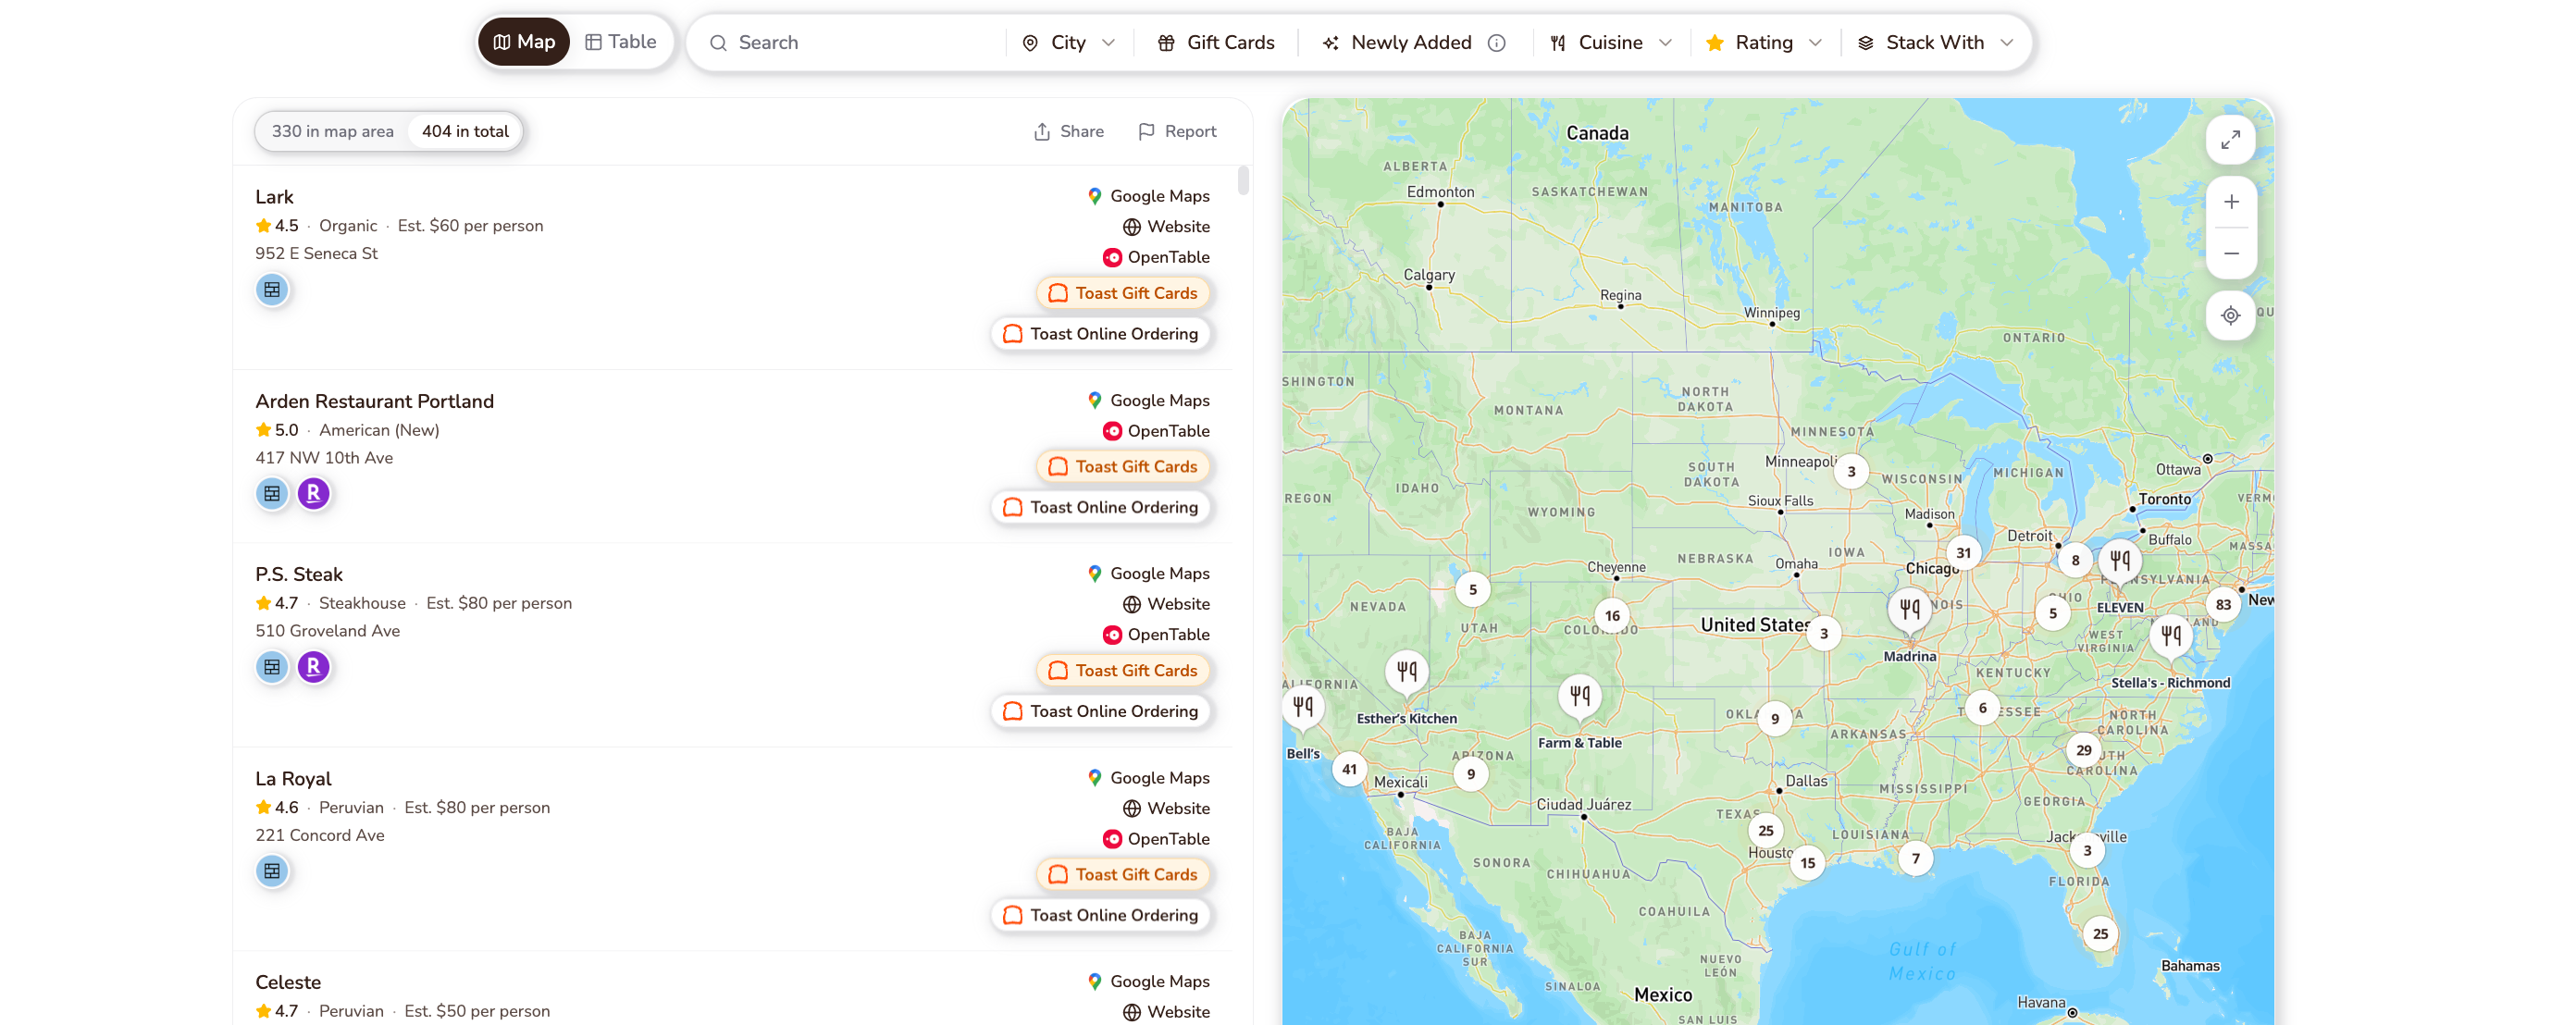Open Lark's Website link
Viewport: 2576px width, 1025px height.
point(1166,227)
